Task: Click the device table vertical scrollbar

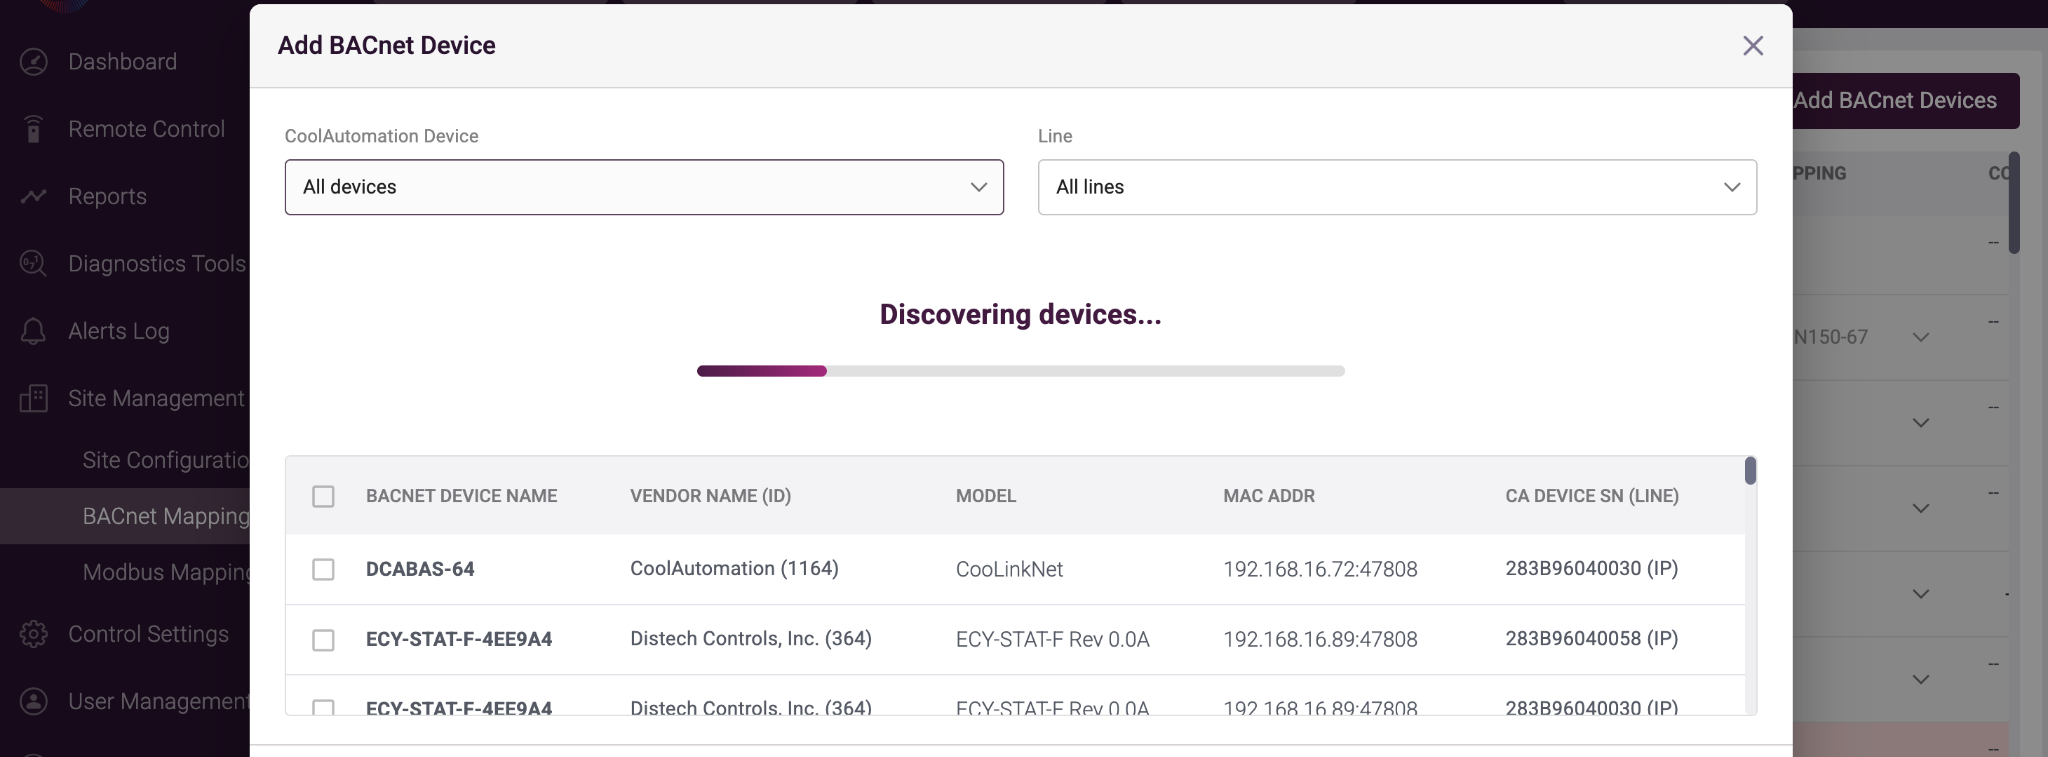Action: tap(1750, 470)
